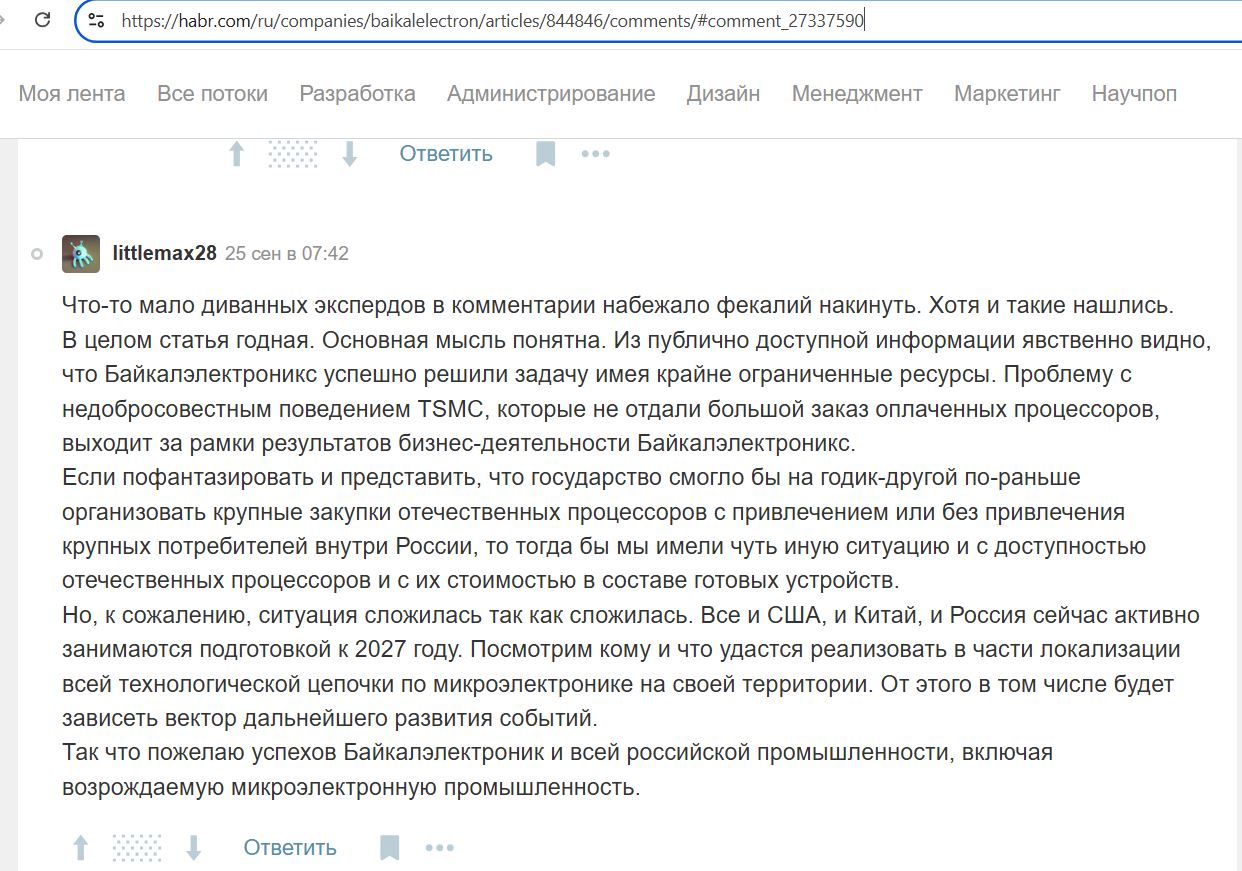Open more options for the upper comment
1242x871 pixels.
pyautogui.click(x=596, y=154)
